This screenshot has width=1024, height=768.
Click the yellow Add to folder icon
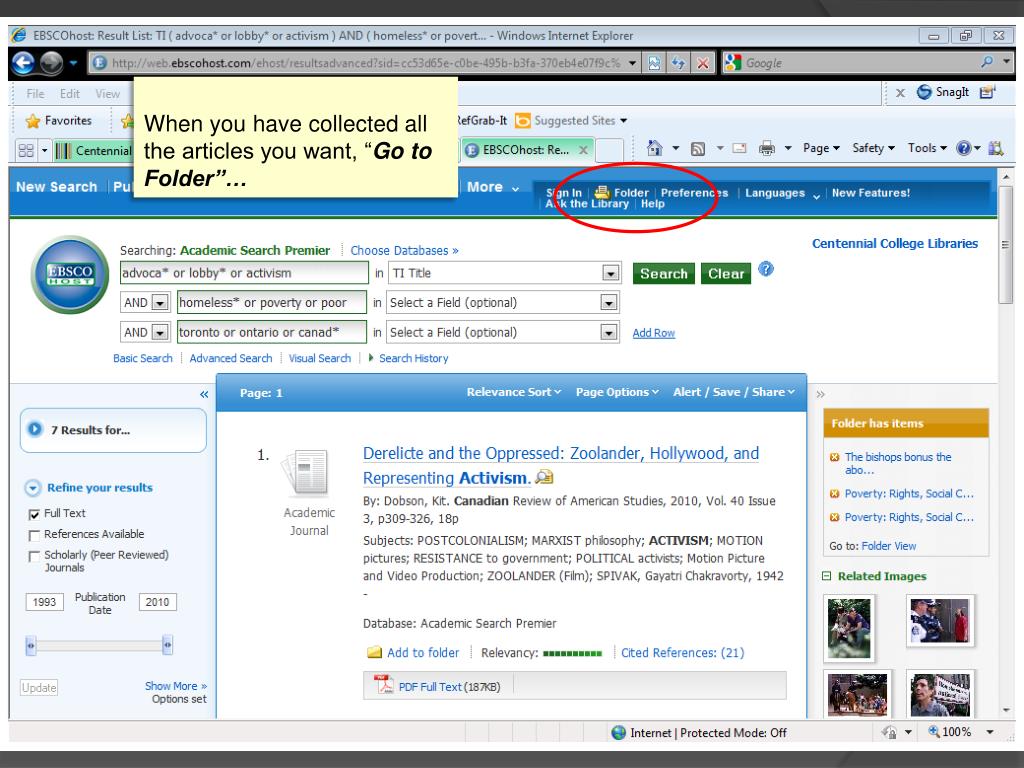[374, 652]
